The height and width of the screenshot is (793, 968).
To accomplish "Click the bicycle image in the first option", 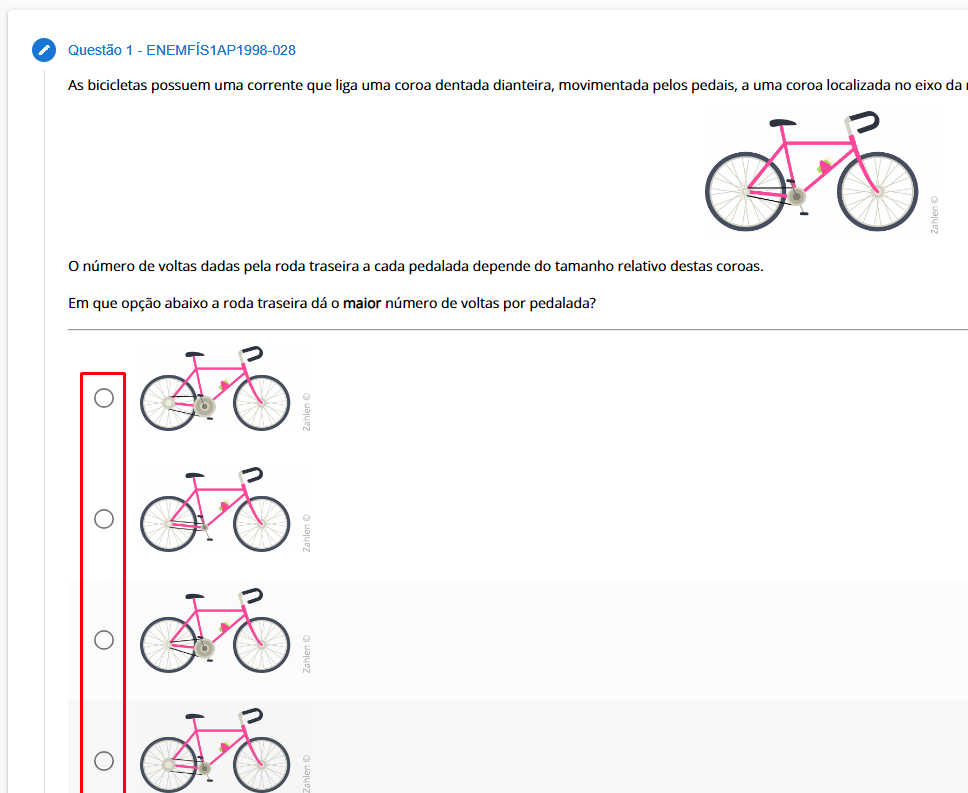I will coord(215,390).
